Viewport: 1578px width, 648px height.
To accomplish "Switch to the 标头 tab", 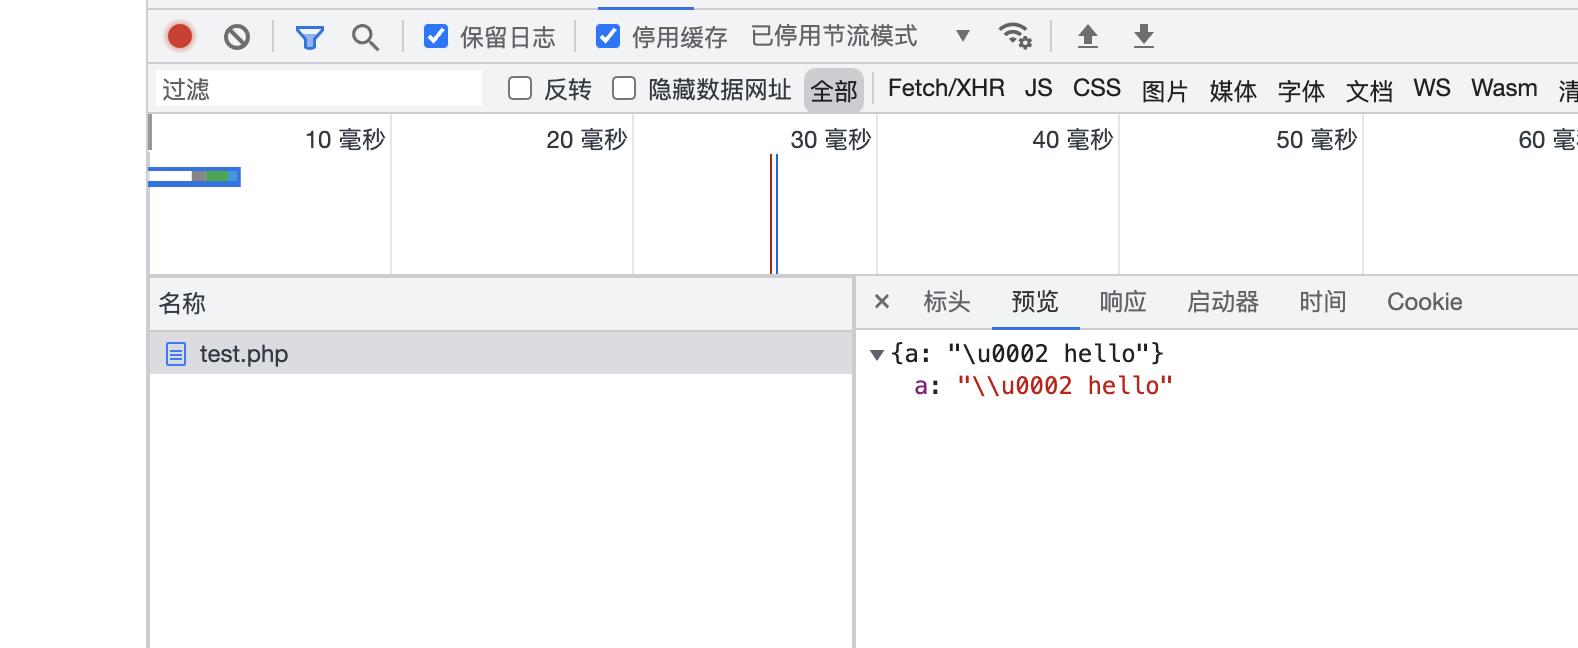I will 947,302.
